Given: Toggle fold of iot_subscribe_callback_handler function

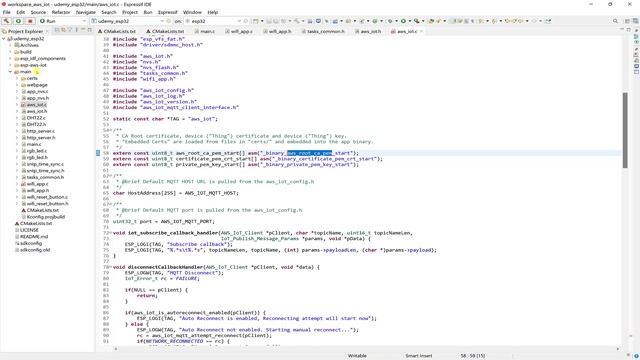Looking at the screenshot, I should coord(111,233).
